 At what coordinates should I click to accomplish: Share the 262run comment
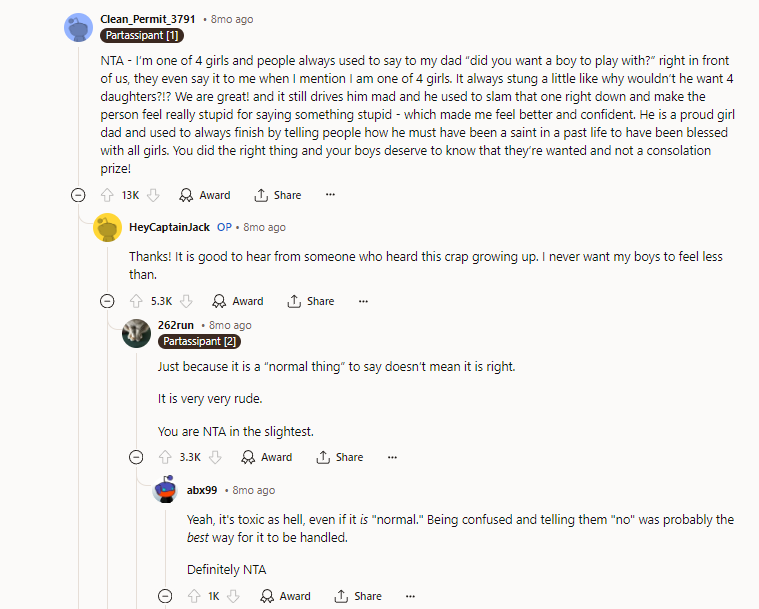point(340,457)
